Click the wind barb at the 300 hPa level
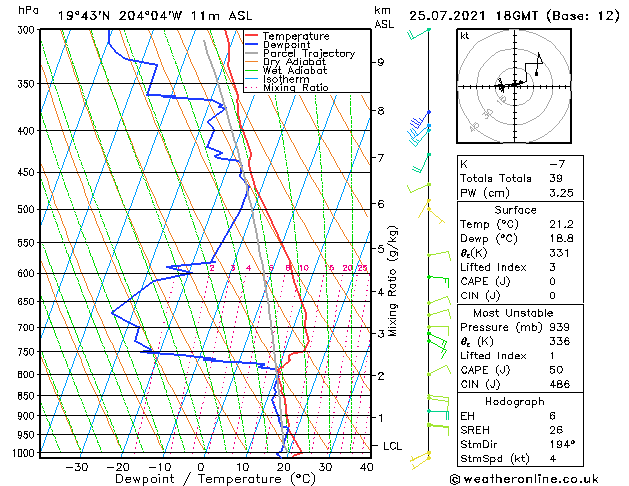The width and height of the screenshot is (629, 486). pos(419,34)
